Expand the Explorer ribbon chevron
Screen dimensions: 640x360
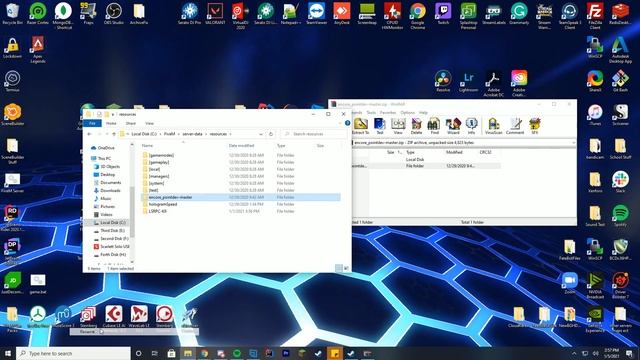[340, 123]
